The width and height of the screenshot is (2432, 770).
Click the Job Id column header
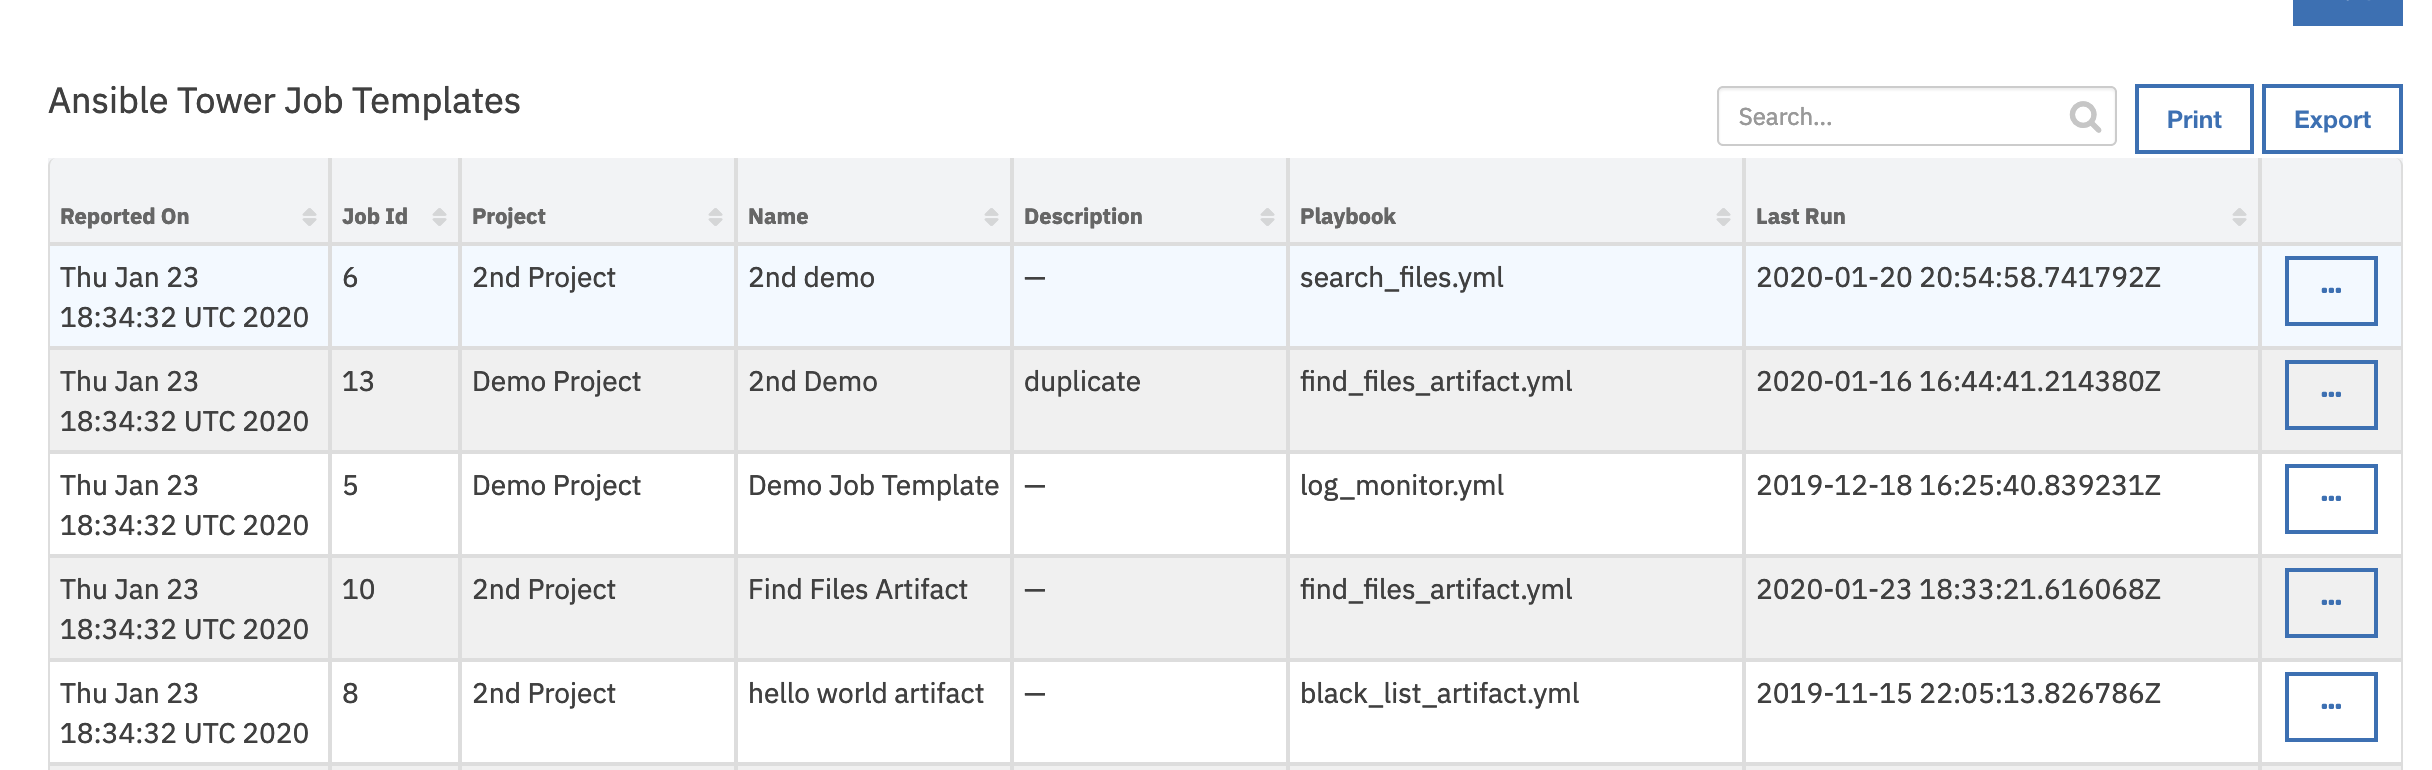(395, 203)
